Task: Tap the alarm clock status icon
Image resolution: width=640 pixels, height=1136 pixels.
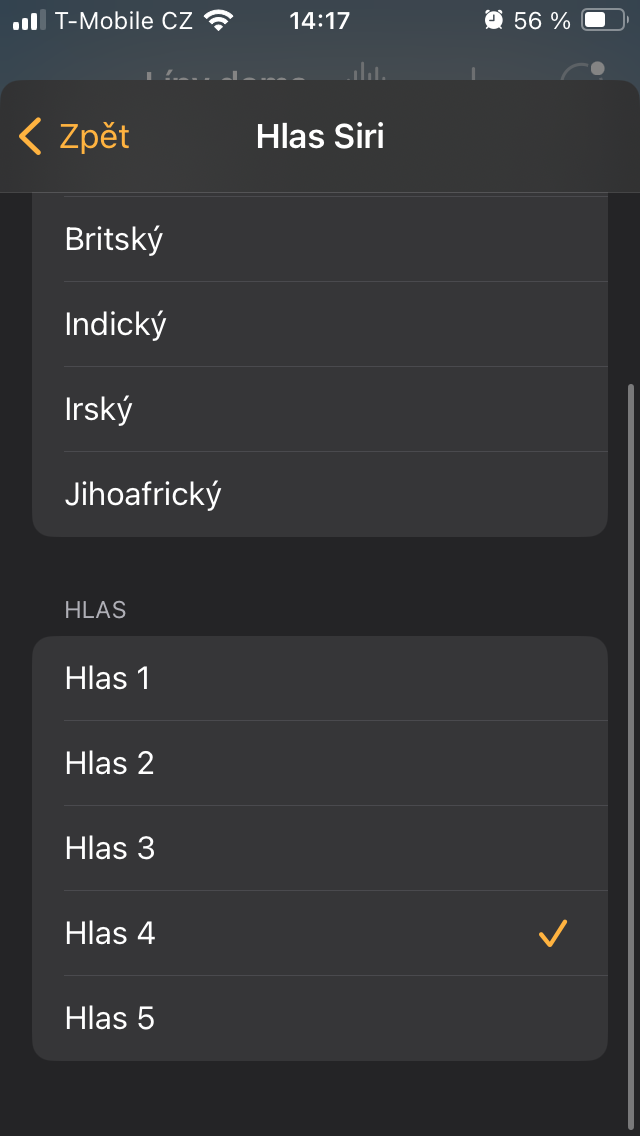Action: 494,20
